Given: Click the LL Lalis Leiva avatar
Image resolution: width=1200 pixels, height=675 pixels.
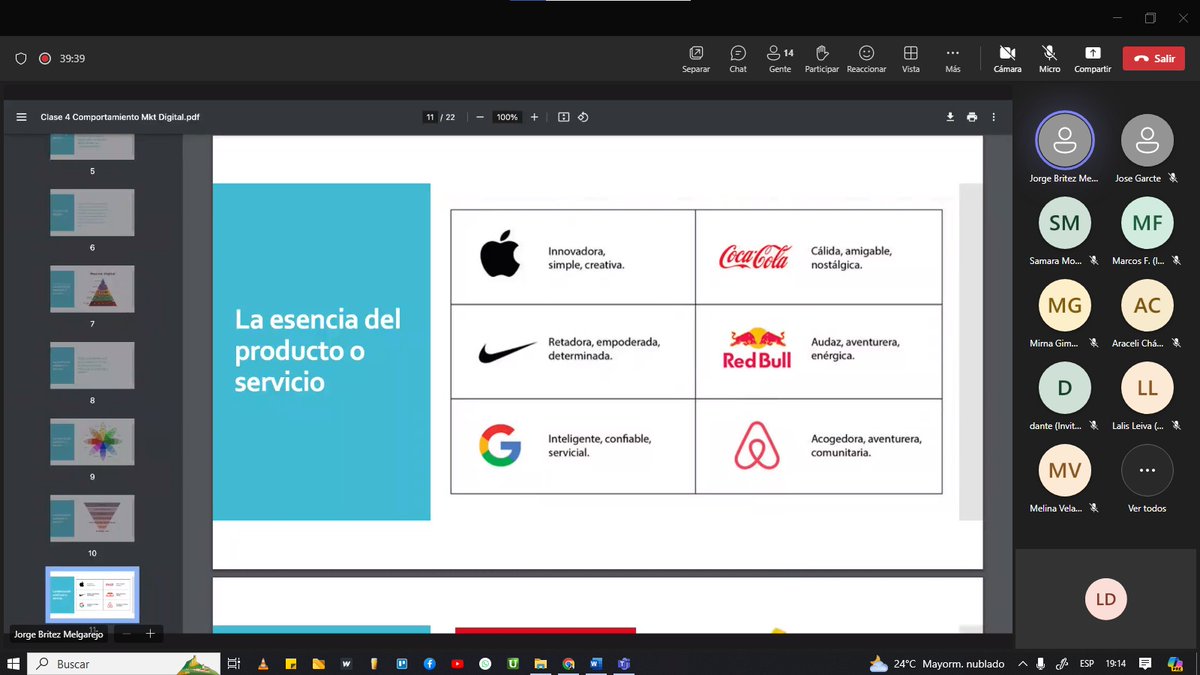Looking at the screenshot, I should pos(1147,388).
